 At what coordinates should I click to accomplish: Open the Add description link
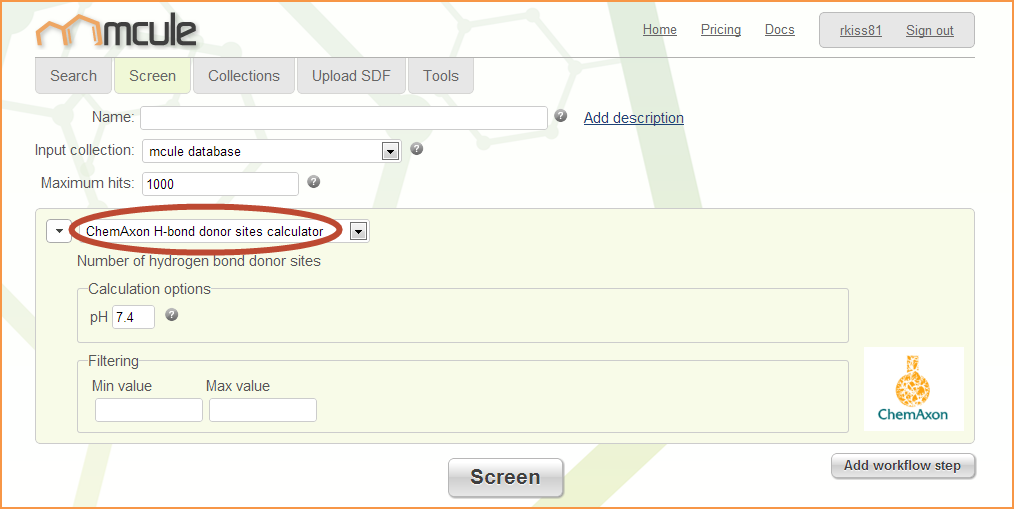633,118
